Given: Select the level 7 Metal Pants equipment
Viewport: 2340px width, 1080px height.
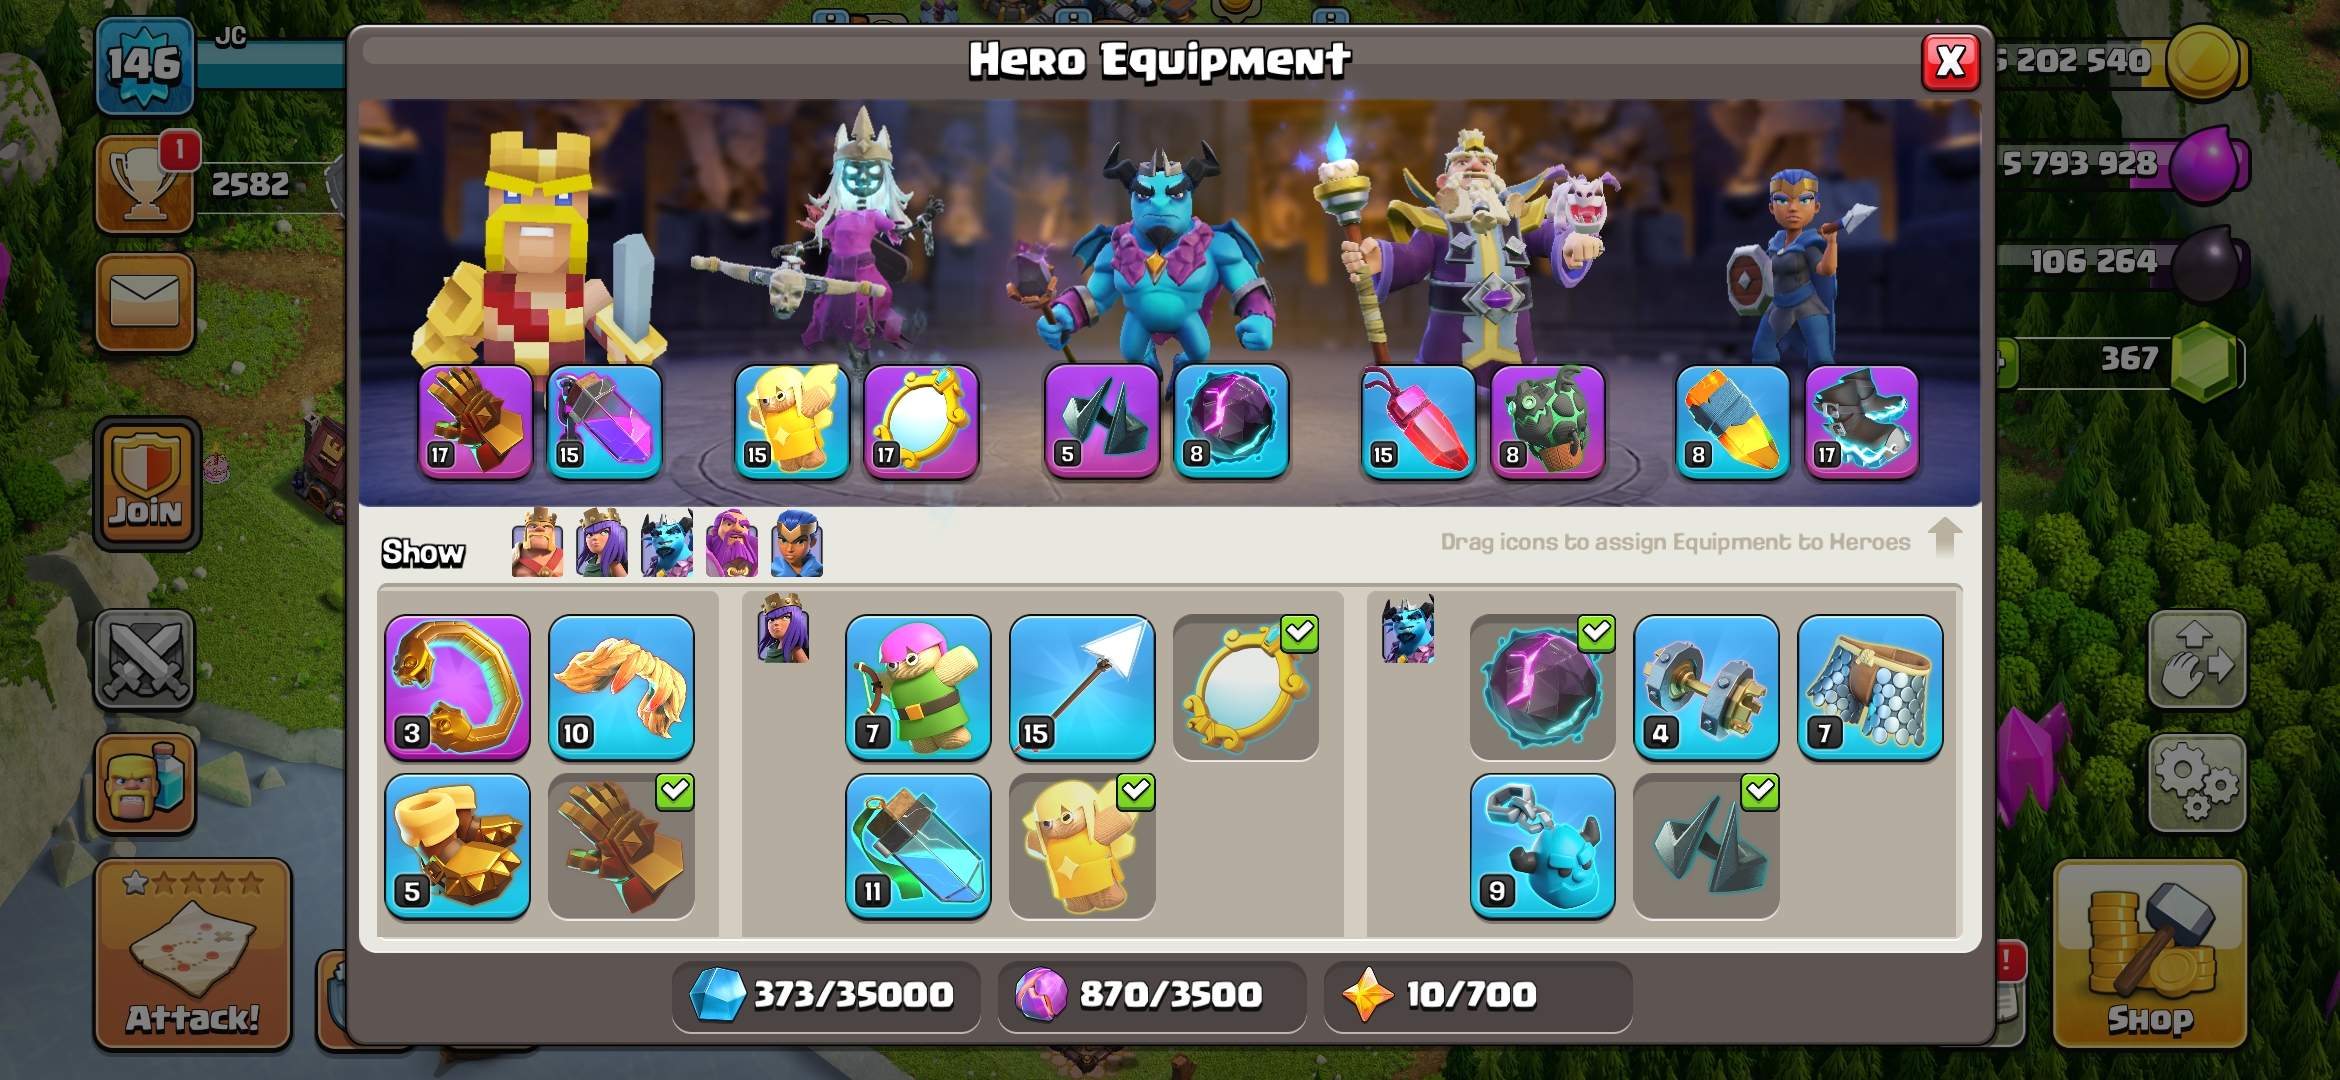Looking at the screenshot, I should [1870, 688].
